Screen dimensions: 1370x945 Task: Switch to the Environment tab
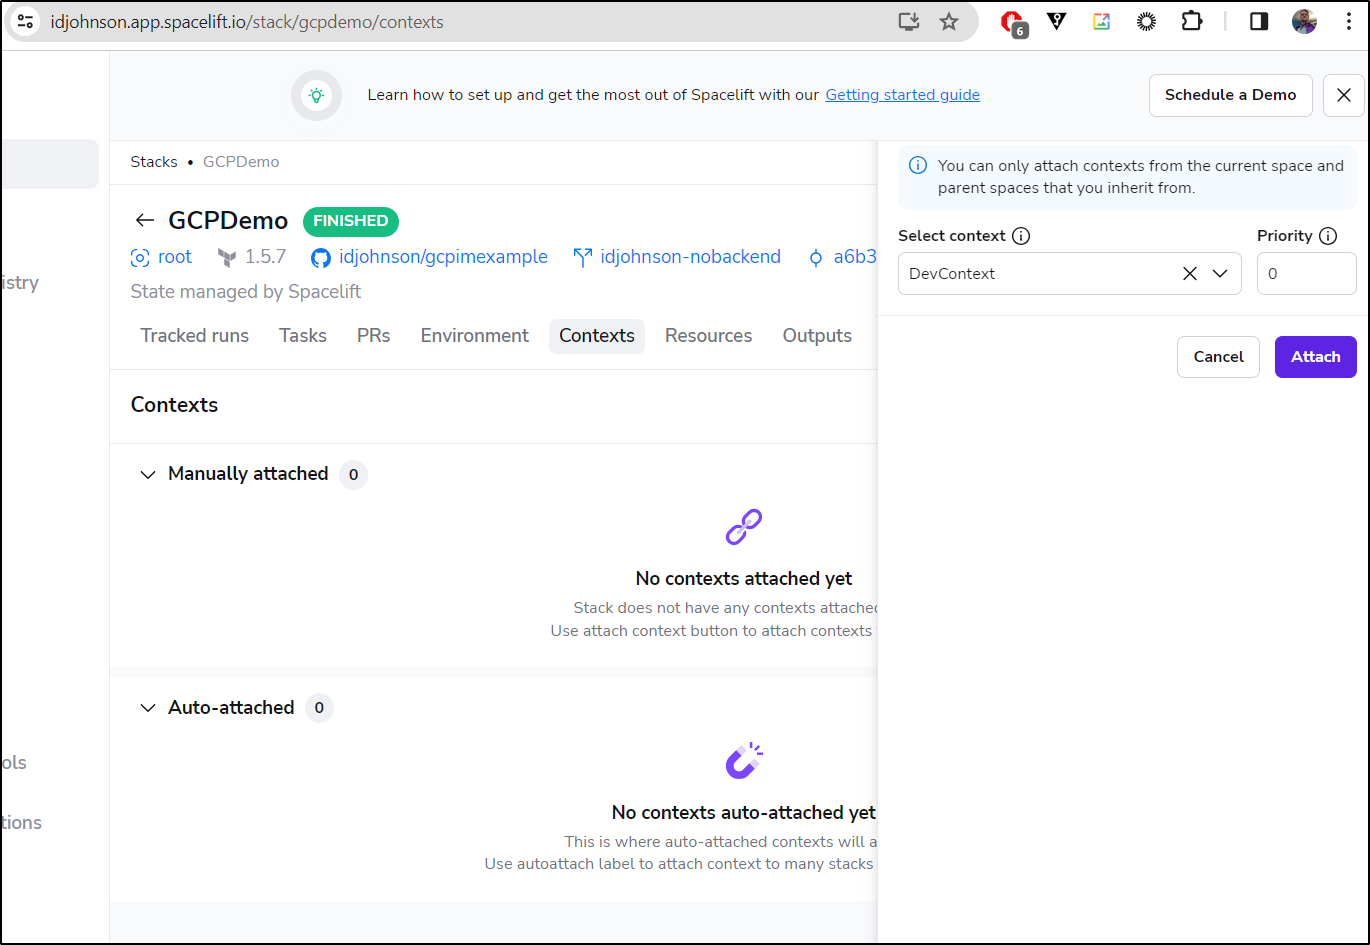click(475, 336)
